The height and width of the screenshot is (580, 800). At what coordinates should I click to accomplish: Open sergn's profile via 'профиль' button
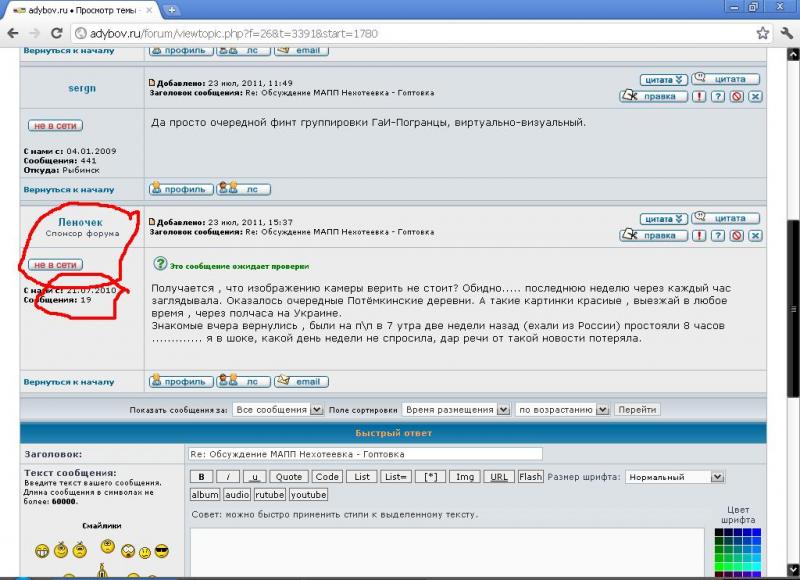pyautogui.click(x=180, y=188)
